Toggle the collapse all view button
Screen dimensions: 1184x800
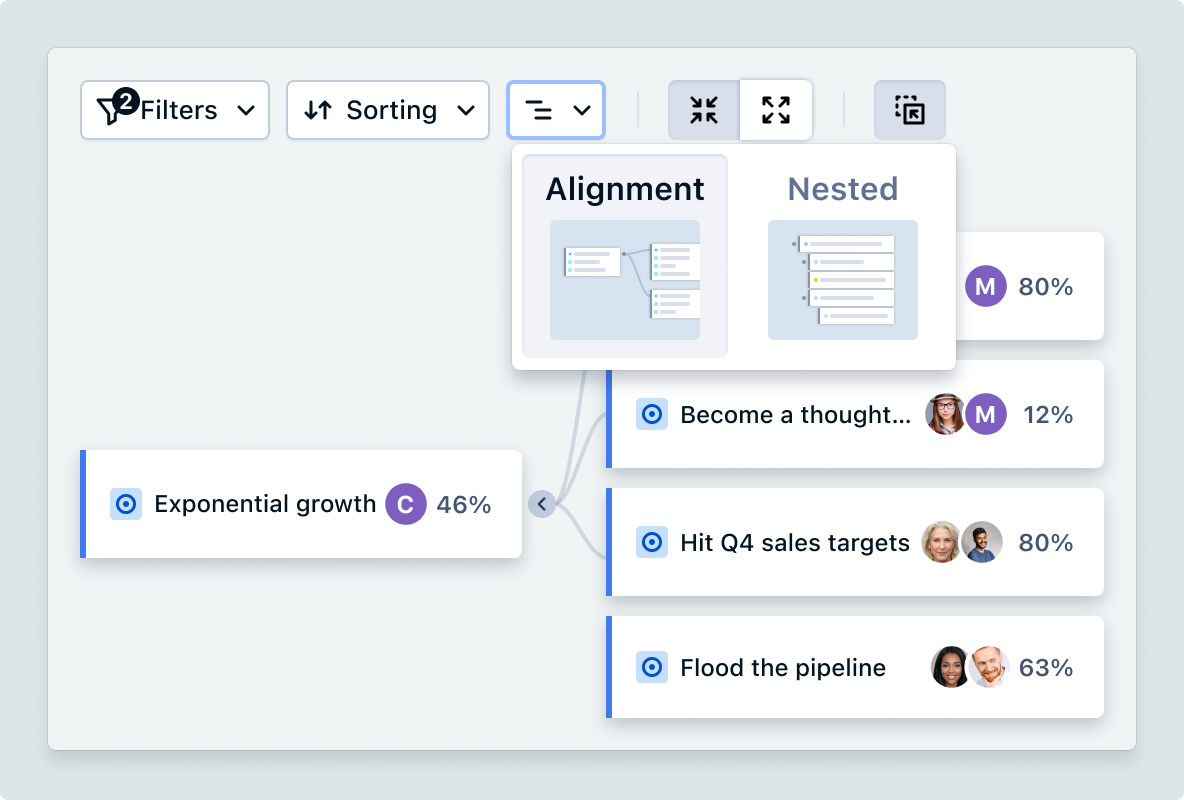click(x=704, y=110)
